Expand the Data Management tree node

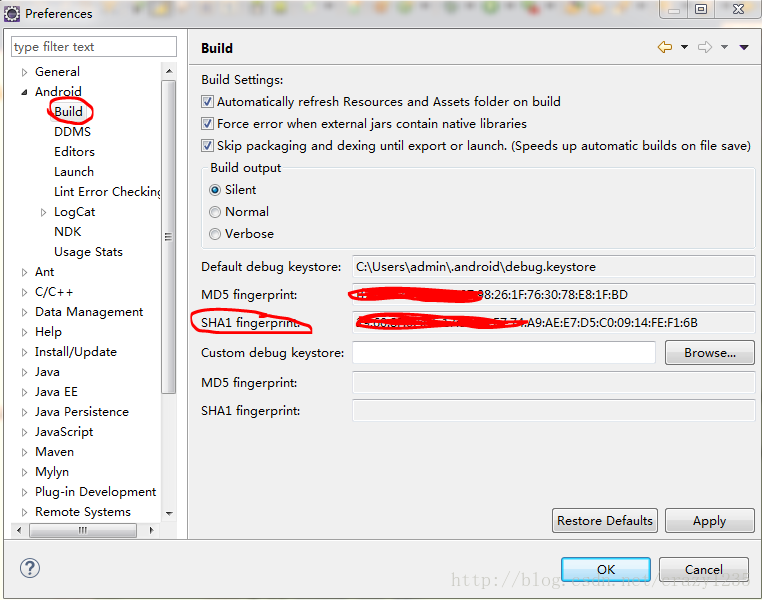coord(24,312)
